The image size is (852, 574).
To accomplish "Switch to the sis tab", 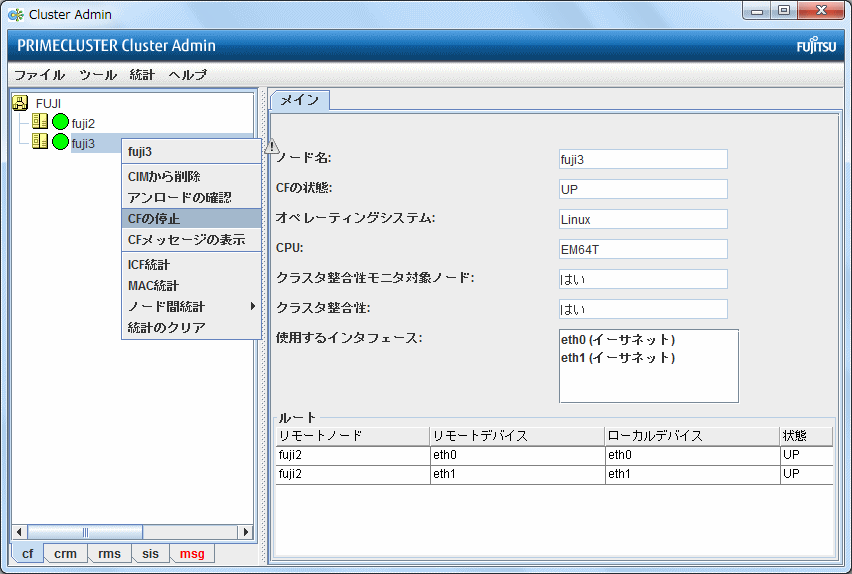I will point(151,553).
